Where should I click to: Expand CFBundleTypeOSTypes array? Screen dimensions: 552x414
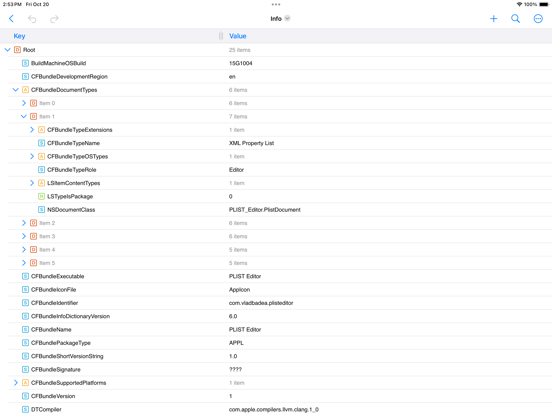coord(32,156)
